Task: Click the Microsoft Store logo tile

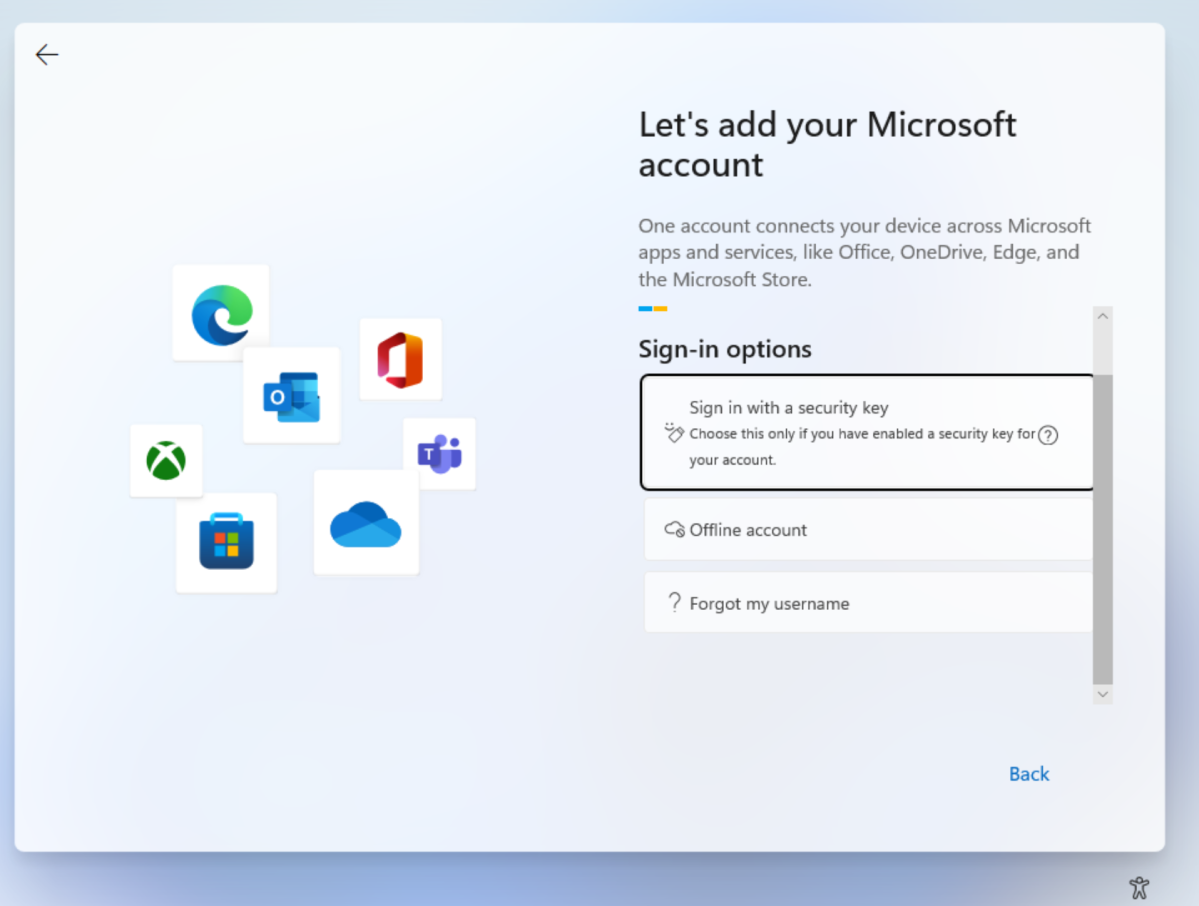Action: click(x=226, y=542)
